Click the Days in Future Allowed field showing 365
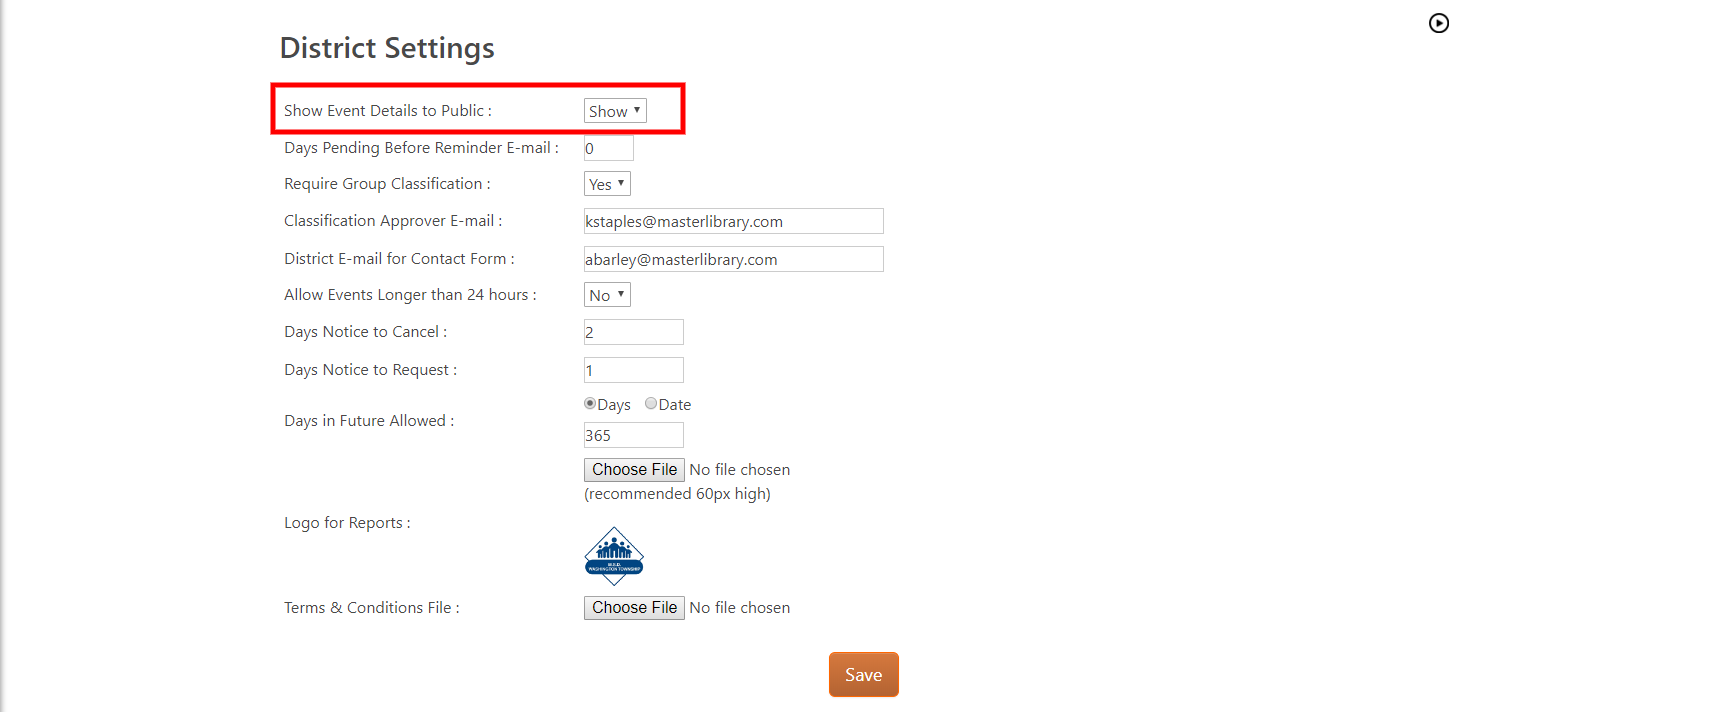 pyautogui.click(x=633, y=435)
